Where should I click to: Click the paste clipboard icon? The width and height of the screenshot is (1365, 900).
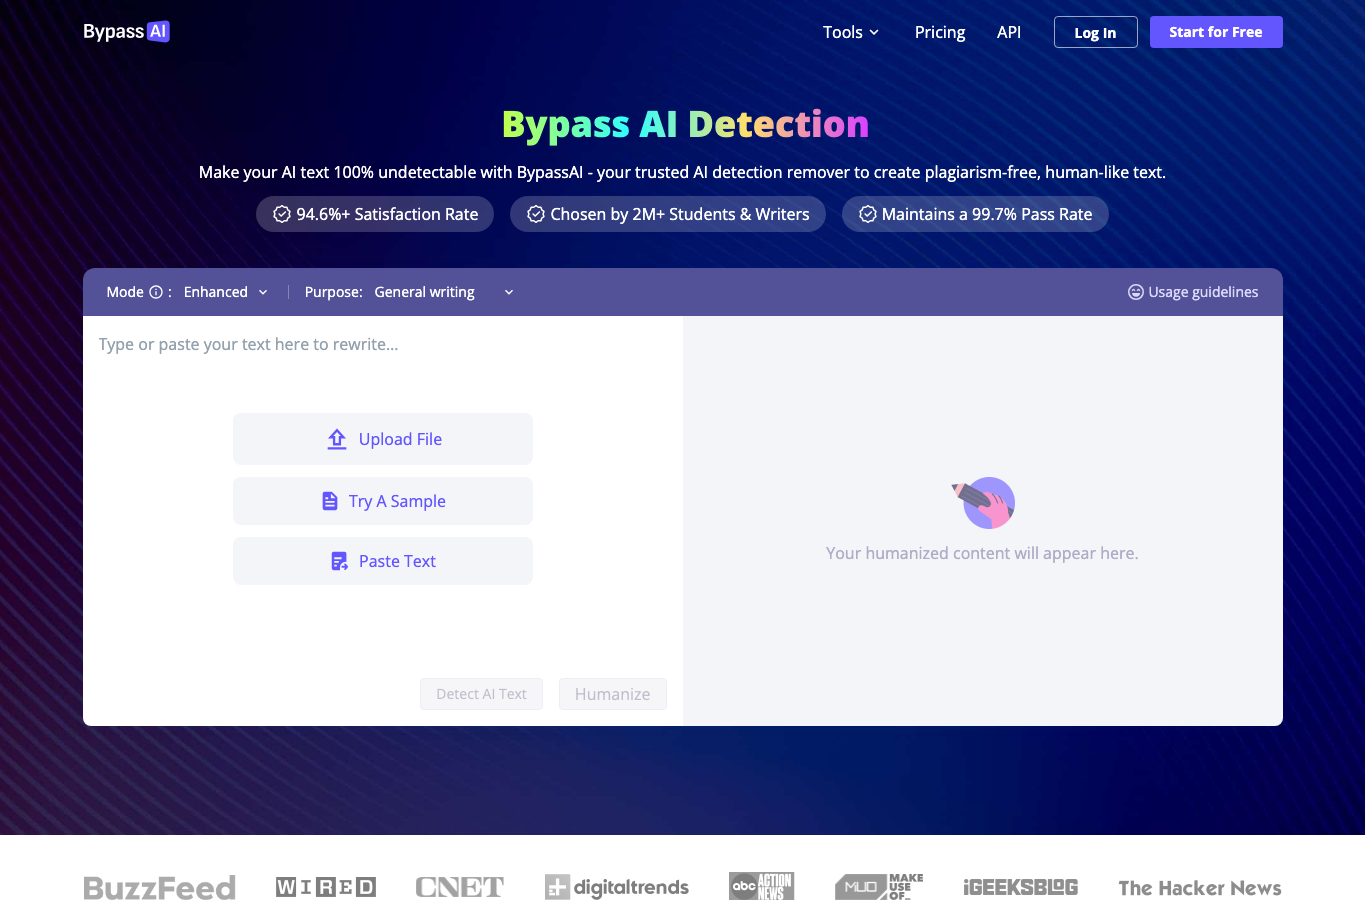(340, 561)
